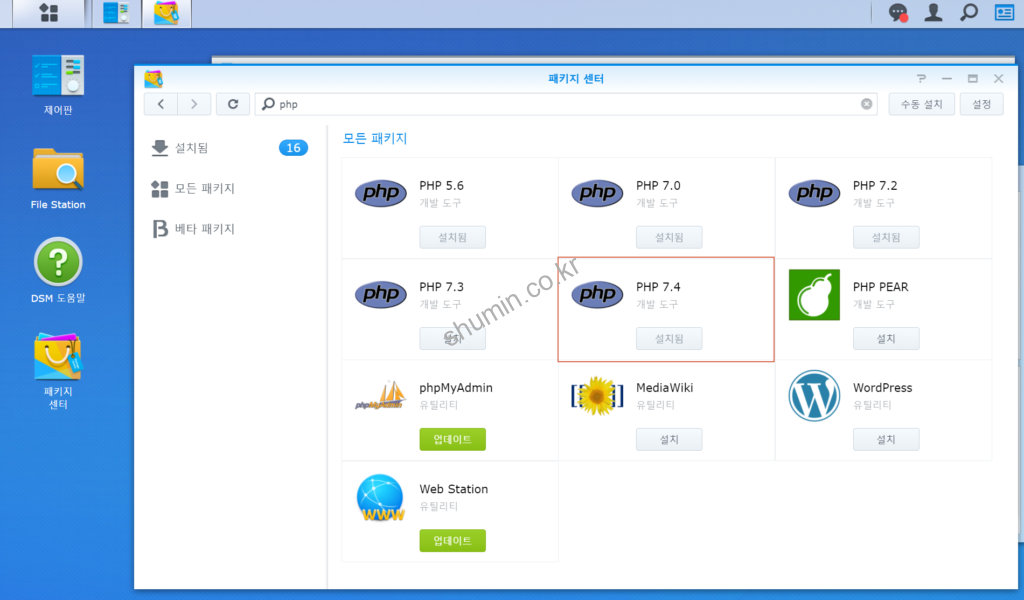Open the Control Panel desktop icon
The height and width of the screenshot is (600, 1024).
(x=57, y=77)
